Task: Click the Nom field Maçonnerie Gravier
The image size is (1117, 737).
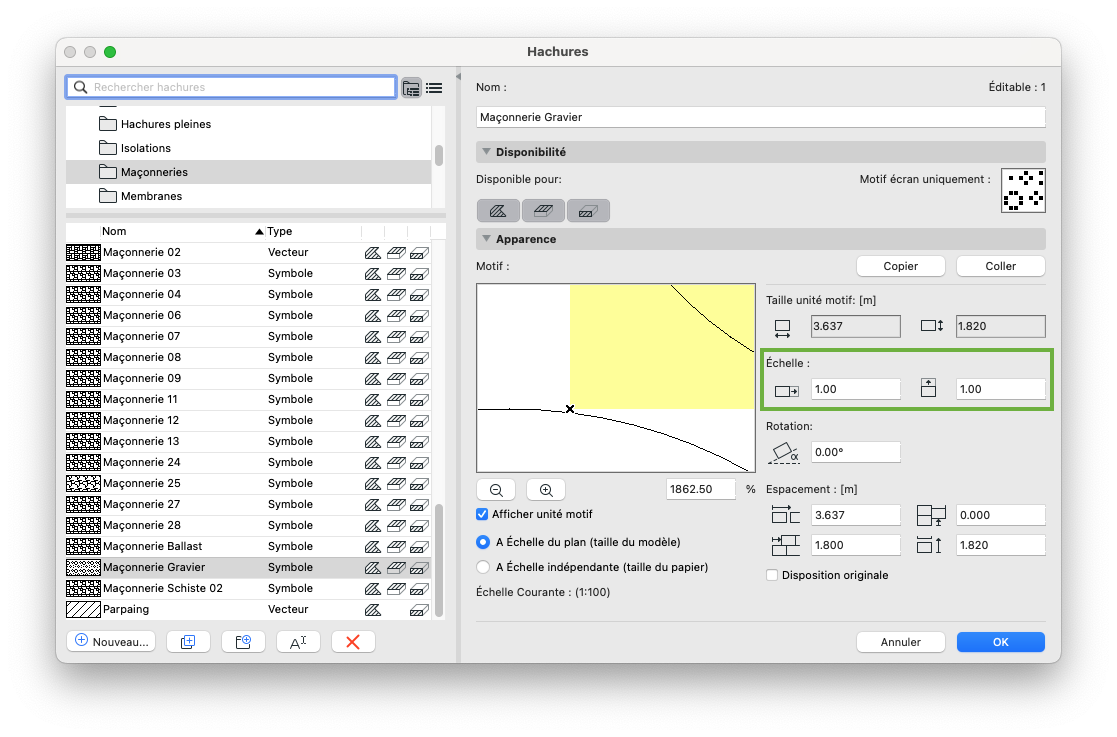Action: coord(761,117)
